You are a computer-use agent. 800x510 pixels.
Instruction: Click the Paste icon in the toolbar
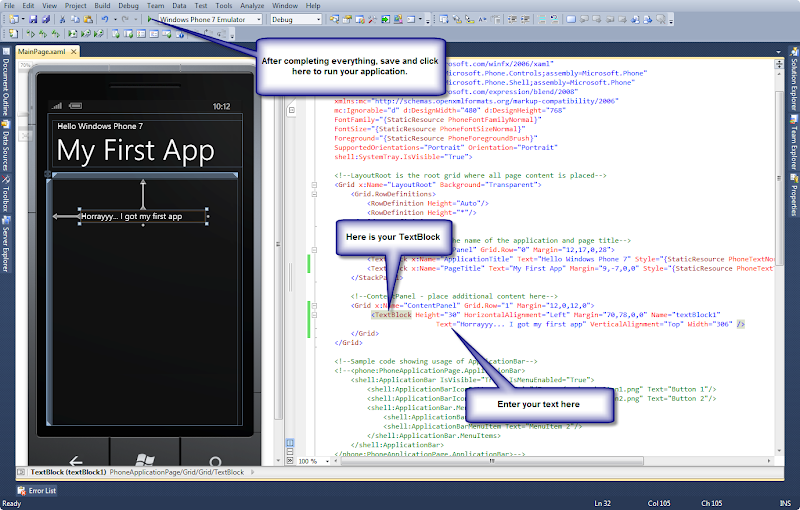(x=87, y=19)
